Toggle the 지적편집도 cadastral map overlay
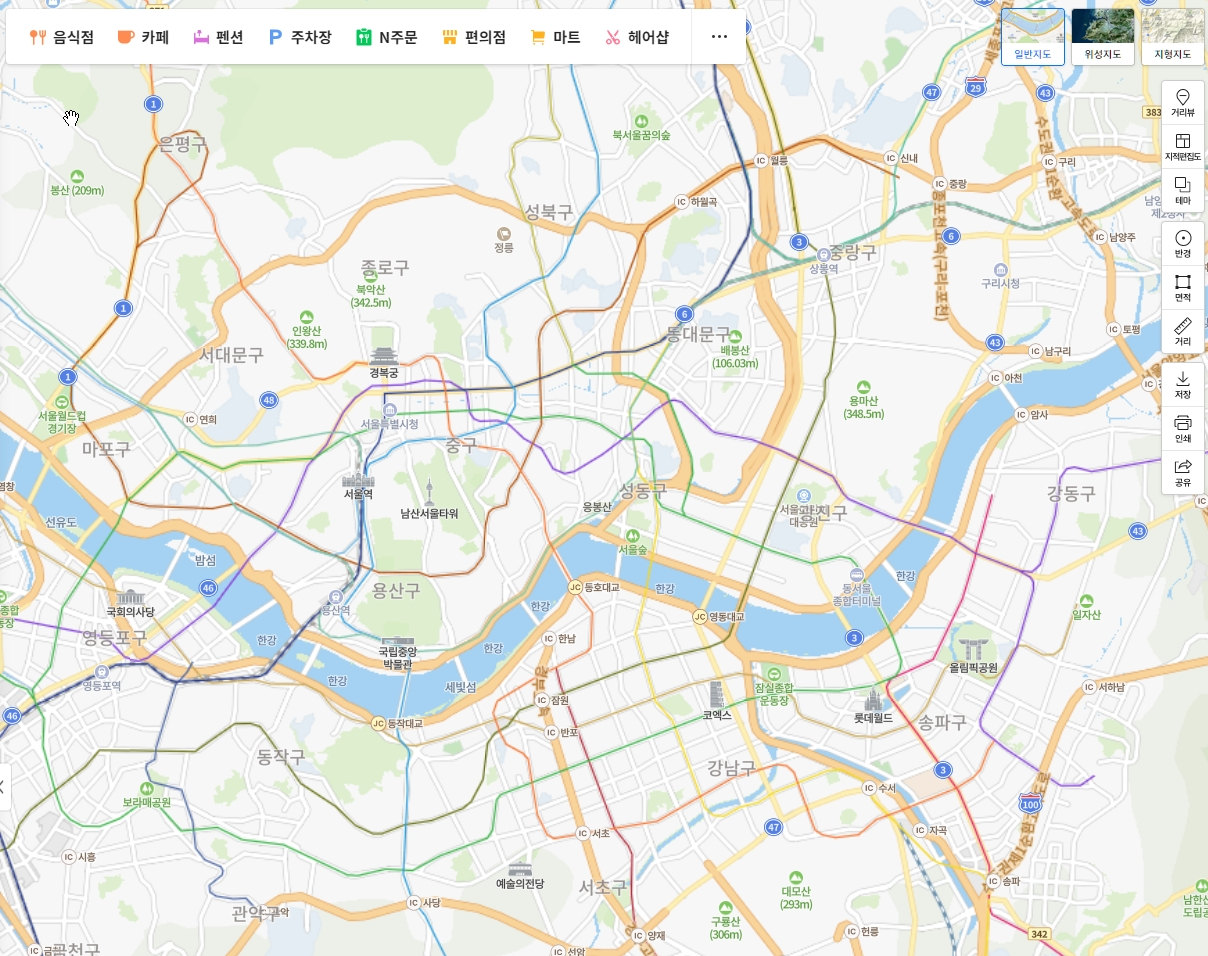 coord(1183,147)
